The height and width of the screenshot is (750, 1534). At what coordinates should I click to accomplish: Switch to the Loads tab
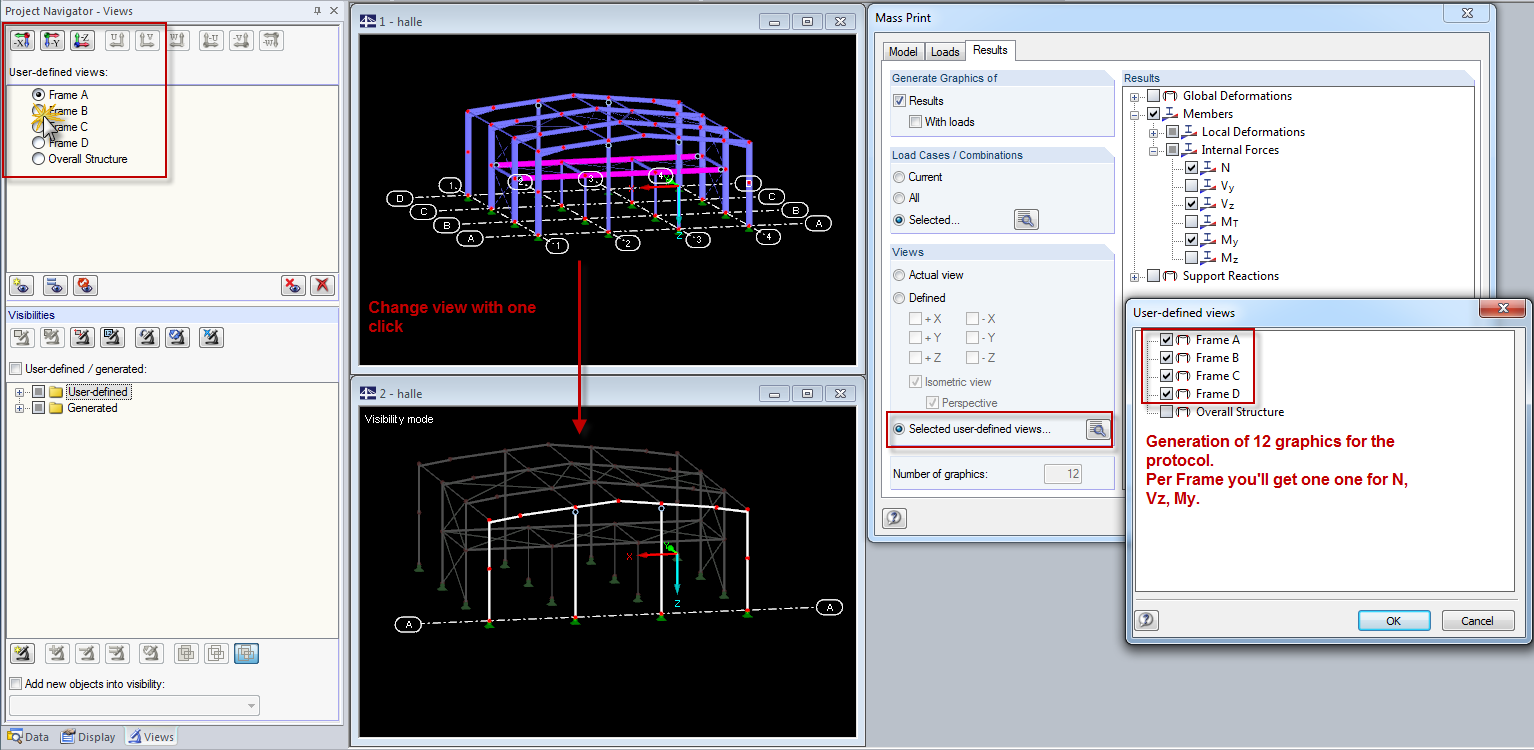click(x=945, y=52)
